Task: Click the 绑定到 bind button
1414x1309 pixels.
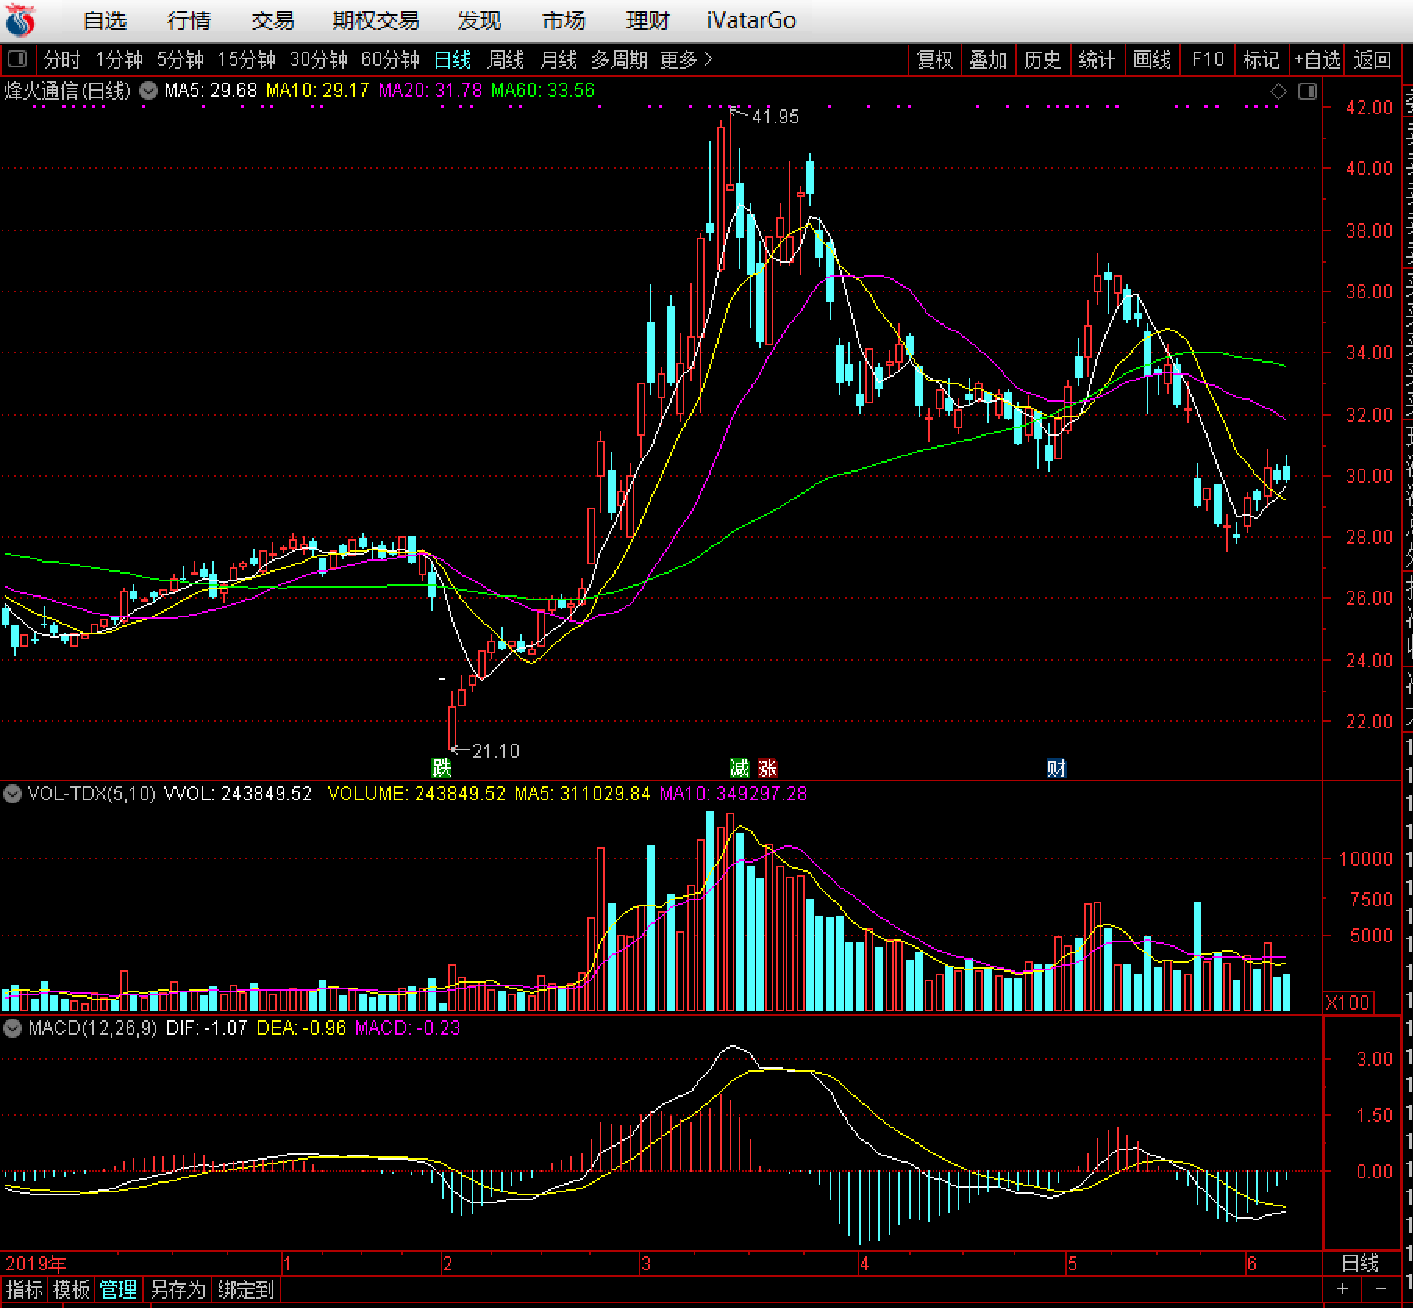Action: point(246,1290)
